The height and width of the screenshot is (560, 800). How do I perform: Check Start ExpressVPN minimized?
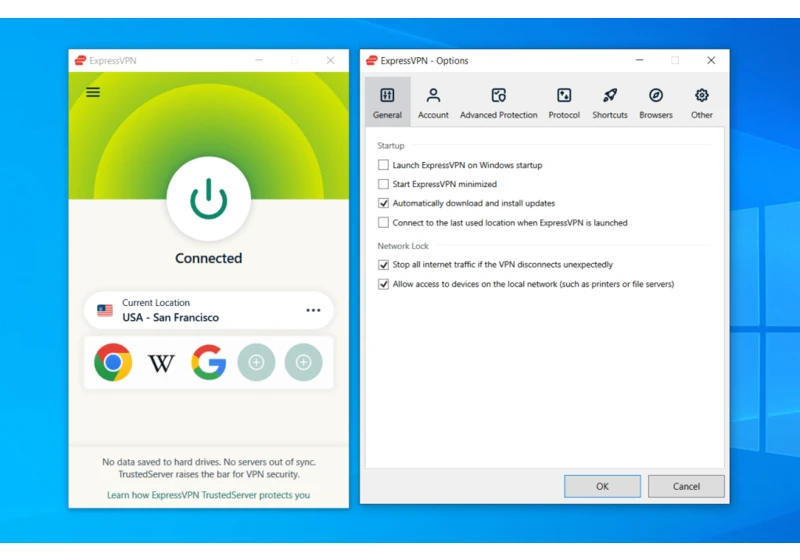tap(383, 184)
